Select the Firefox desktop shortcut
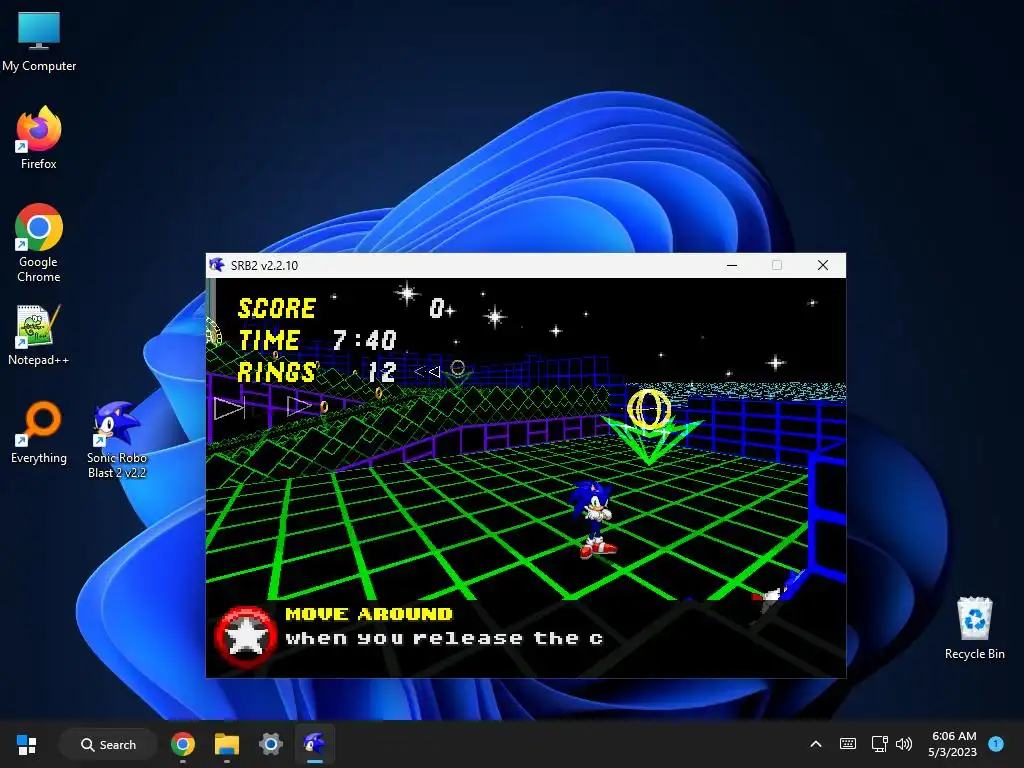 39,138
